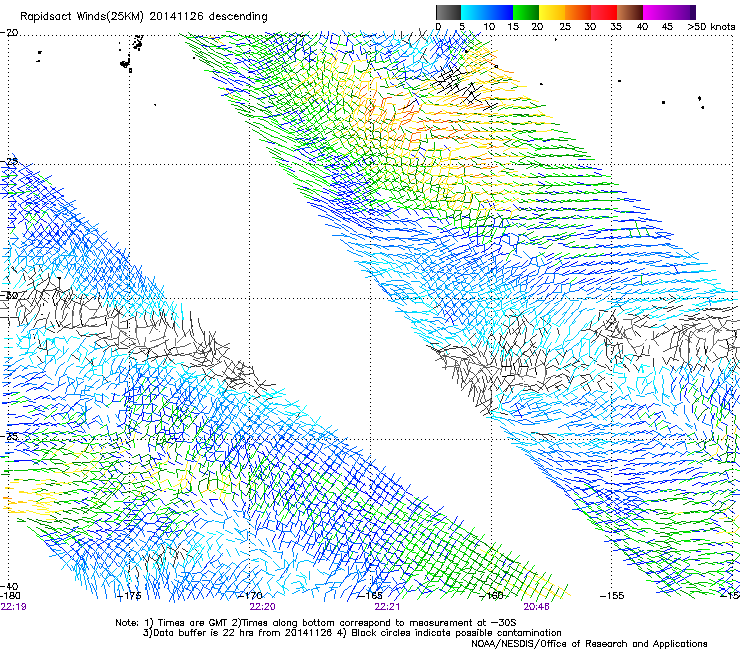Click the orange 25-30 knots legend swatch

pos(578,12)
